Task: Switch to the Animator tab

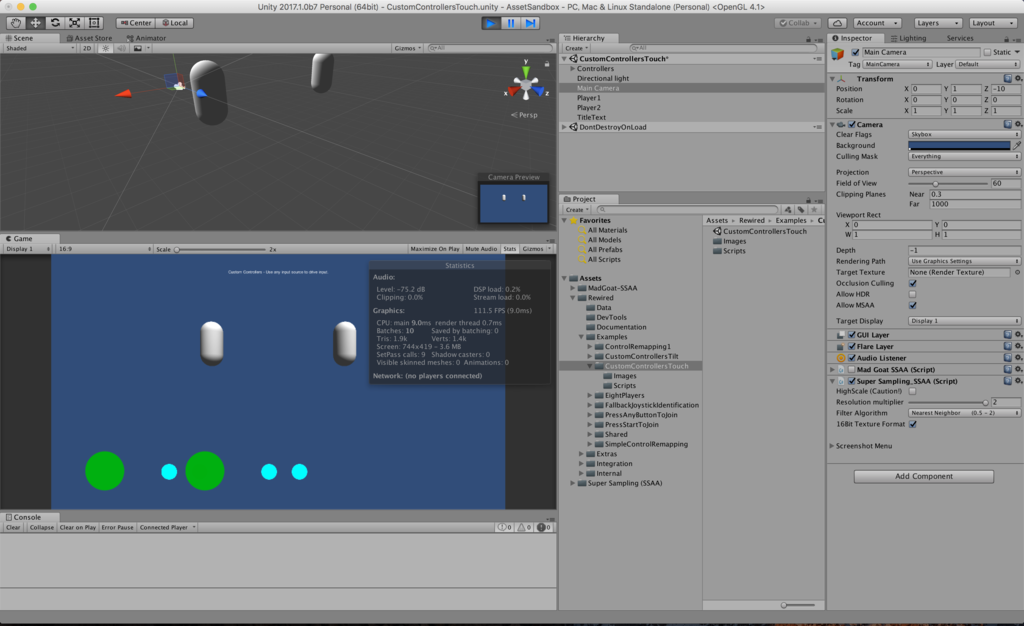Action: click(x=146, y=38)
